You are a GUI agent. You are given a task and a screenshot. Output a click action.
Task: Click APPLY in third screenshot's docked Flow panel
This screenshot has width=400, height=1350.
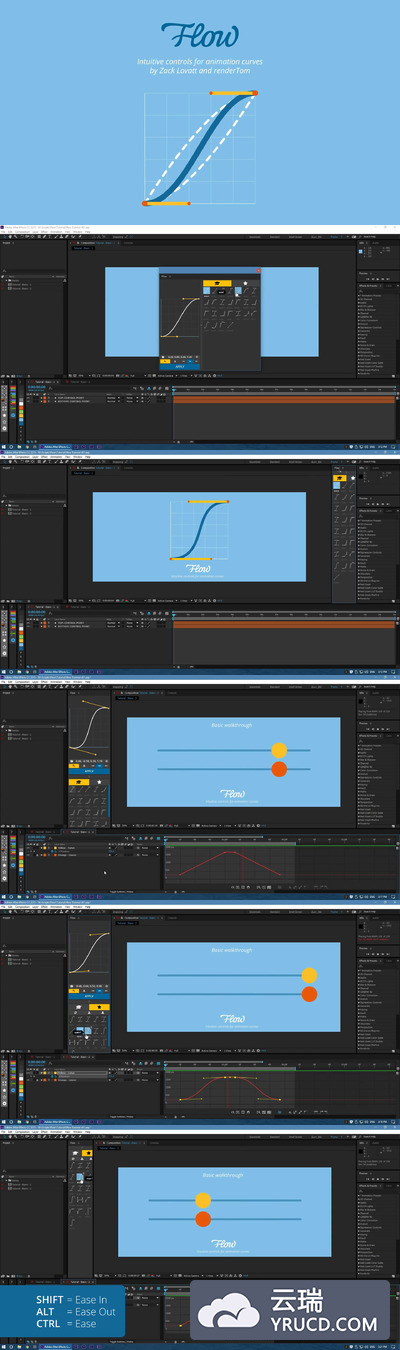[x=88, y=771]
